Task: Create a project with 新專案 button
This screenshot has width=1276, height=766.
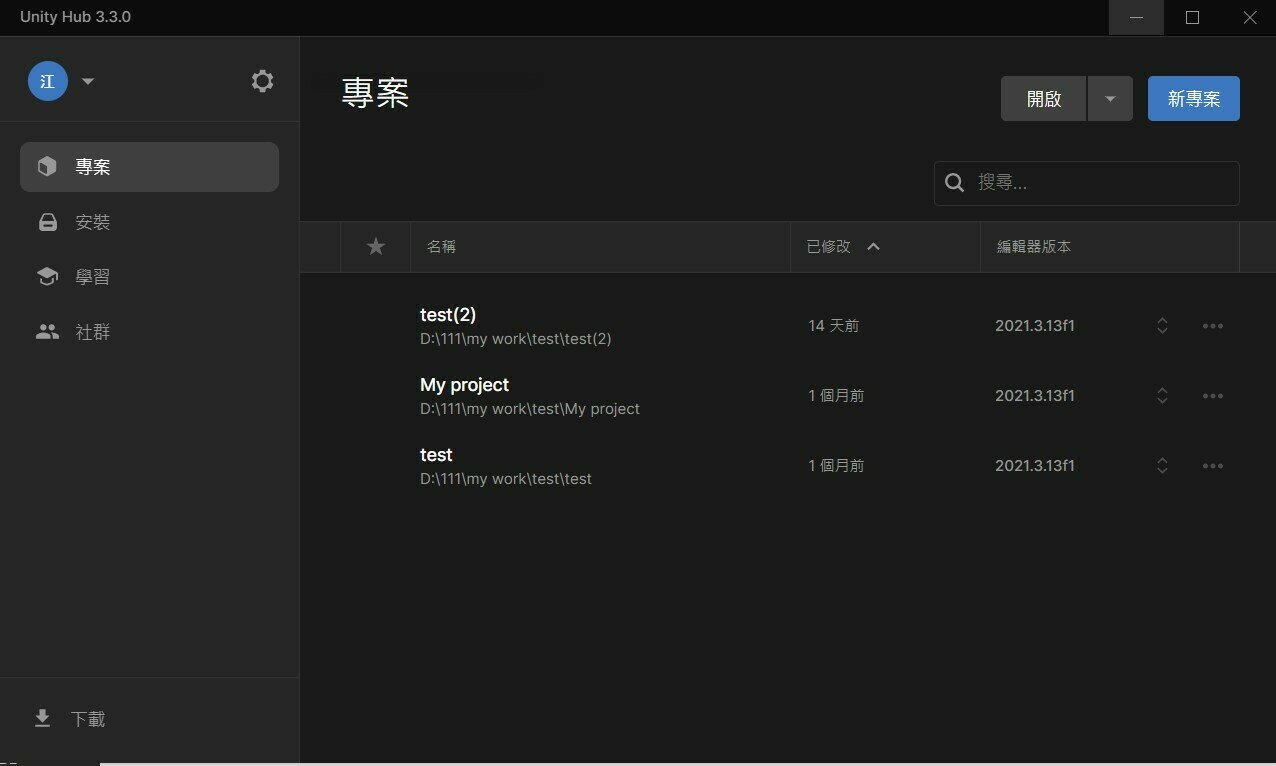Action: tap(1194, 99)
